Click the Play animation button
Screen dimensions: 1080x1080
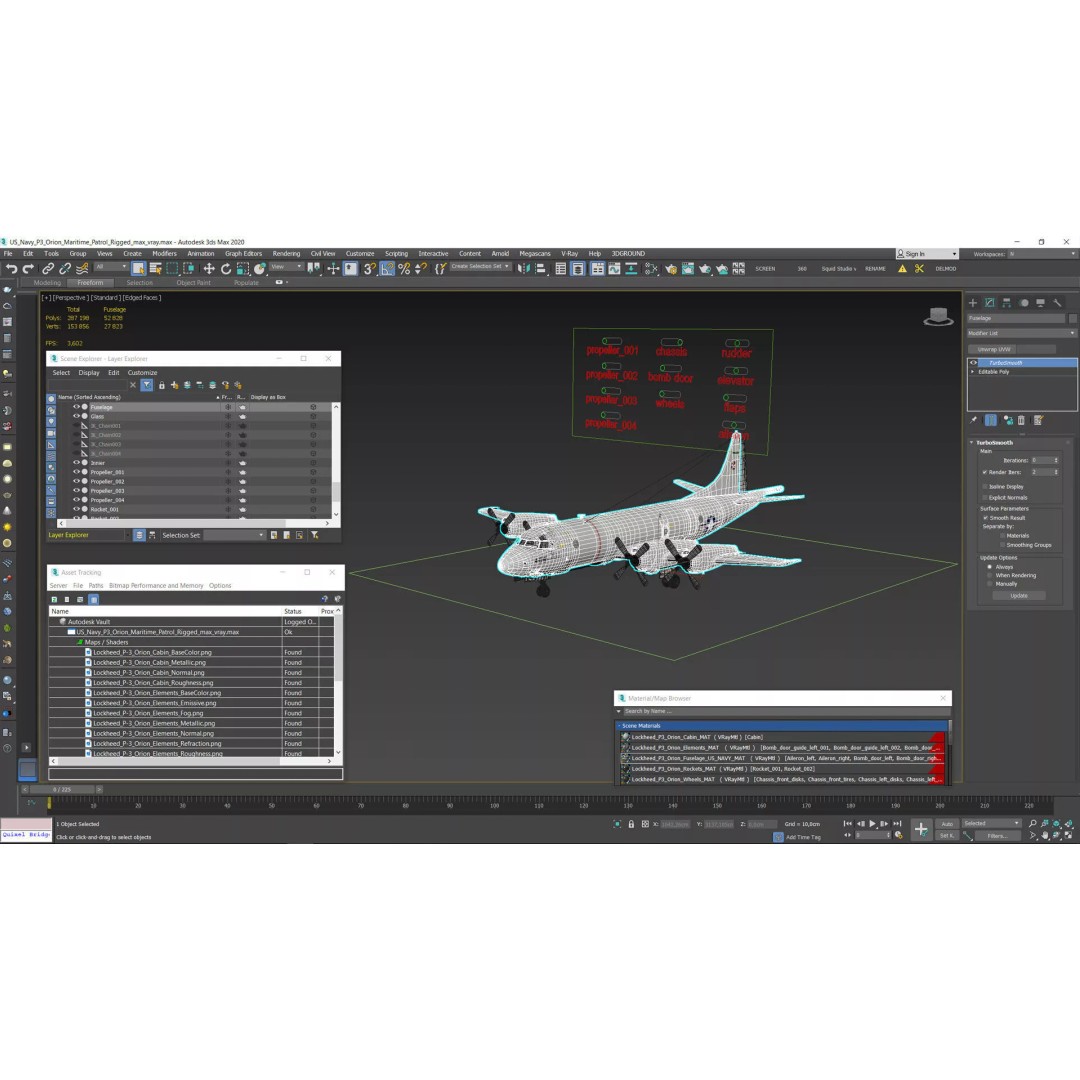(872, 824)
